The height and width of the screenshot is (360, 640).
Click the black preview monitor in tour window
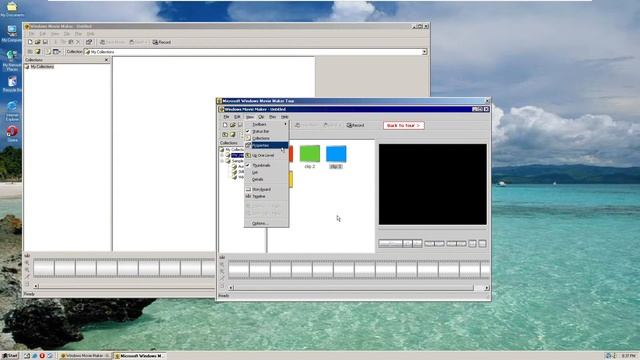433,184
